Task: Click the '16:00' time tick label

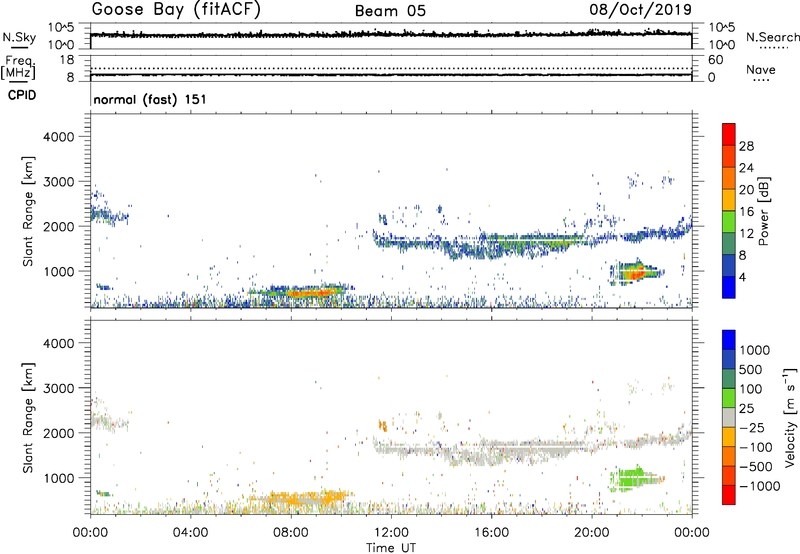Action: tap(491, 533)
